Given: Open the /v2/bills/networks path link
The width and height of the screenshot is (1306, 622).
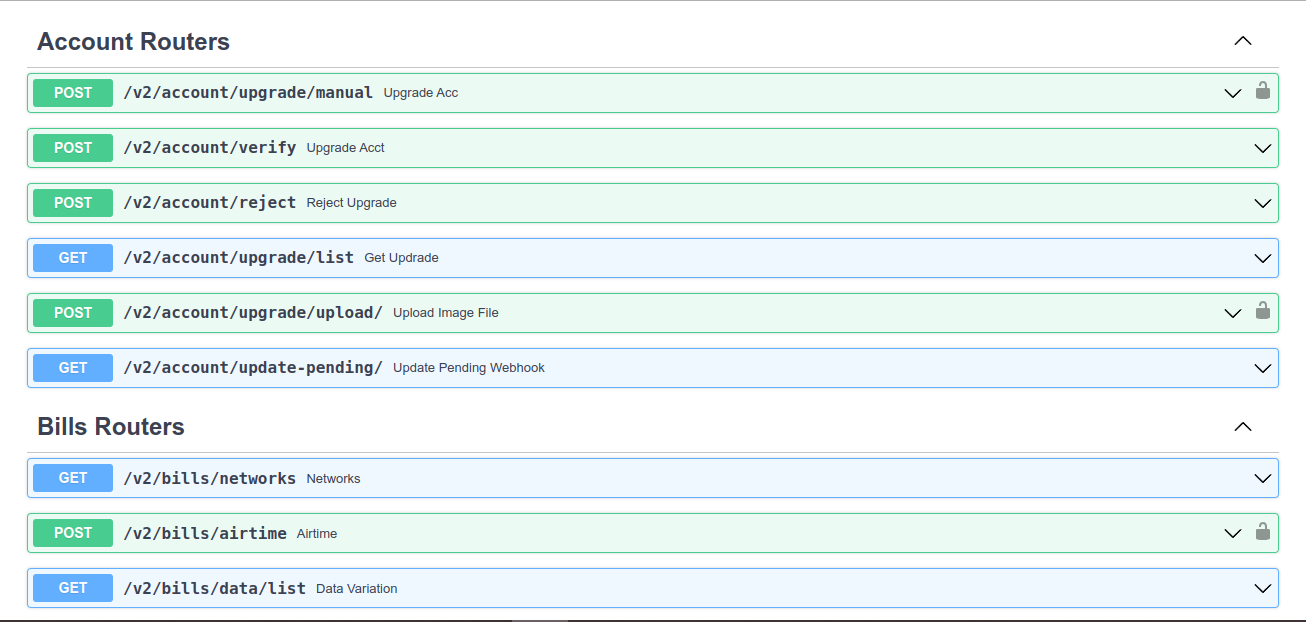Looking at the screenshot, I should point(210,478).
